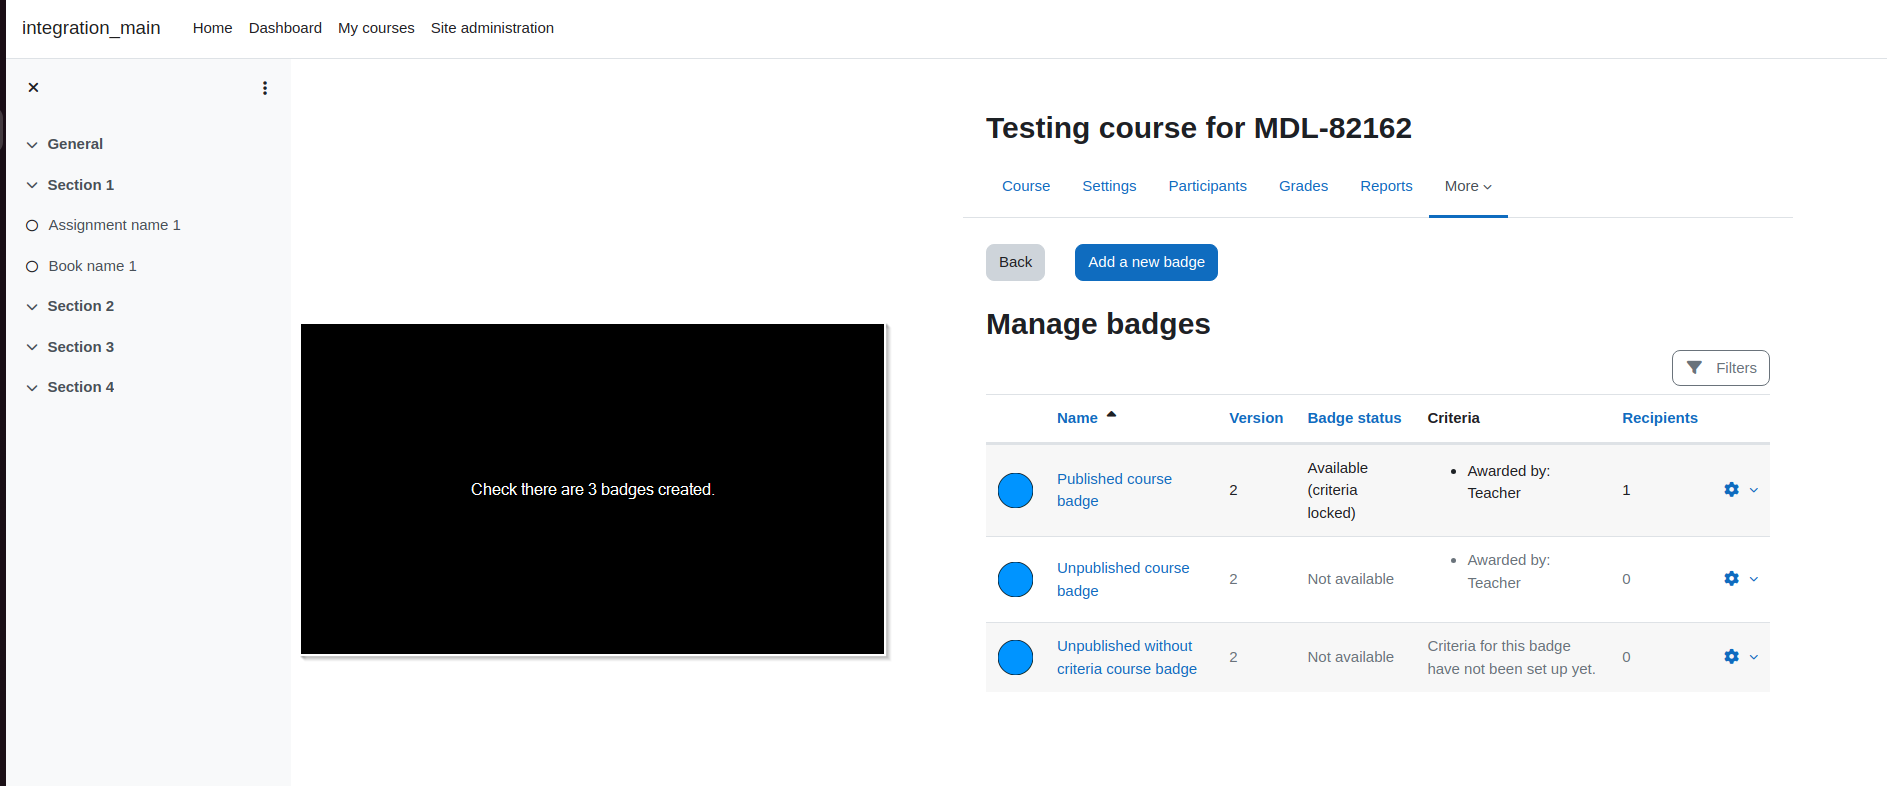Click recipients count 1 for Published badge

[1626, 490]
